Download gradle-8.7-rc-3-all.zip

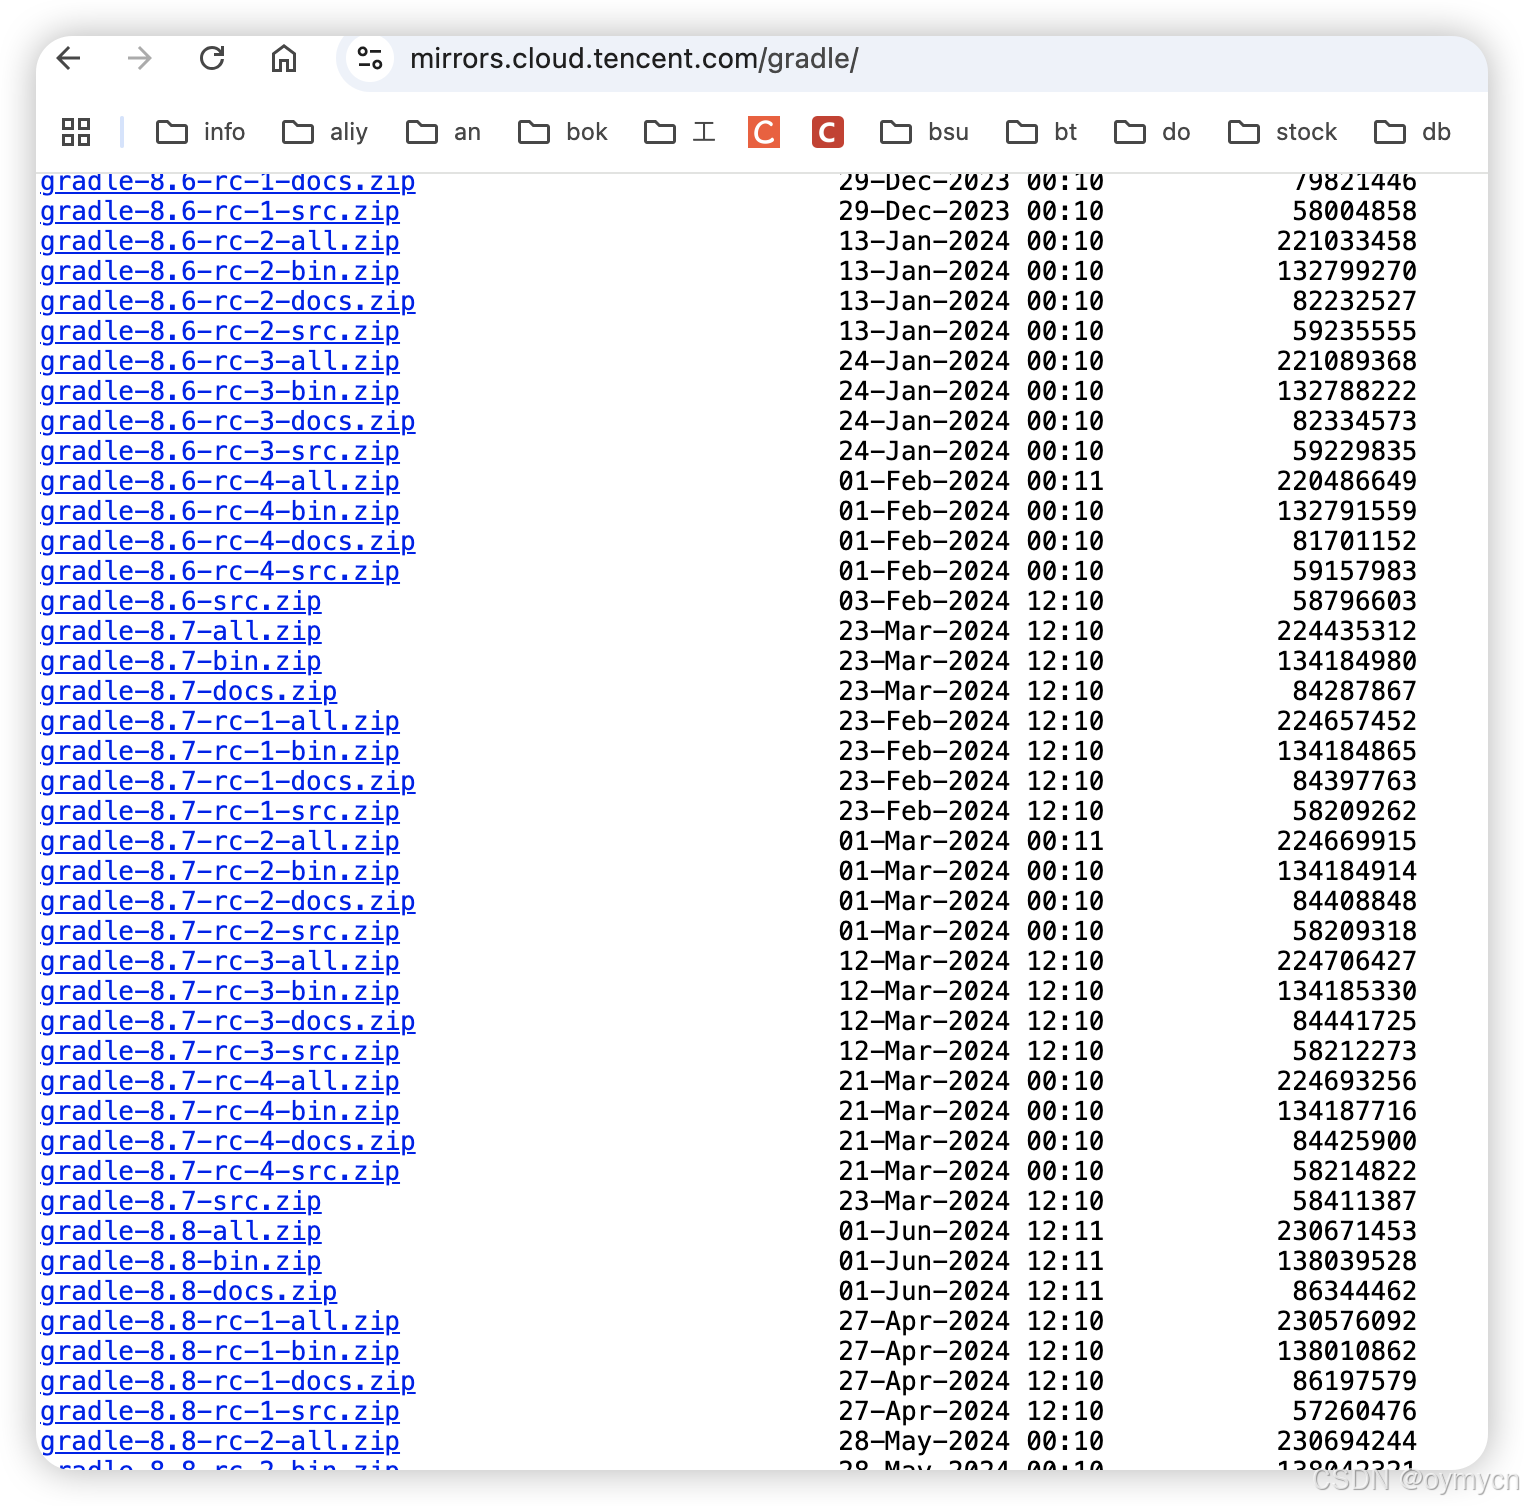click(x=220, y=961)
